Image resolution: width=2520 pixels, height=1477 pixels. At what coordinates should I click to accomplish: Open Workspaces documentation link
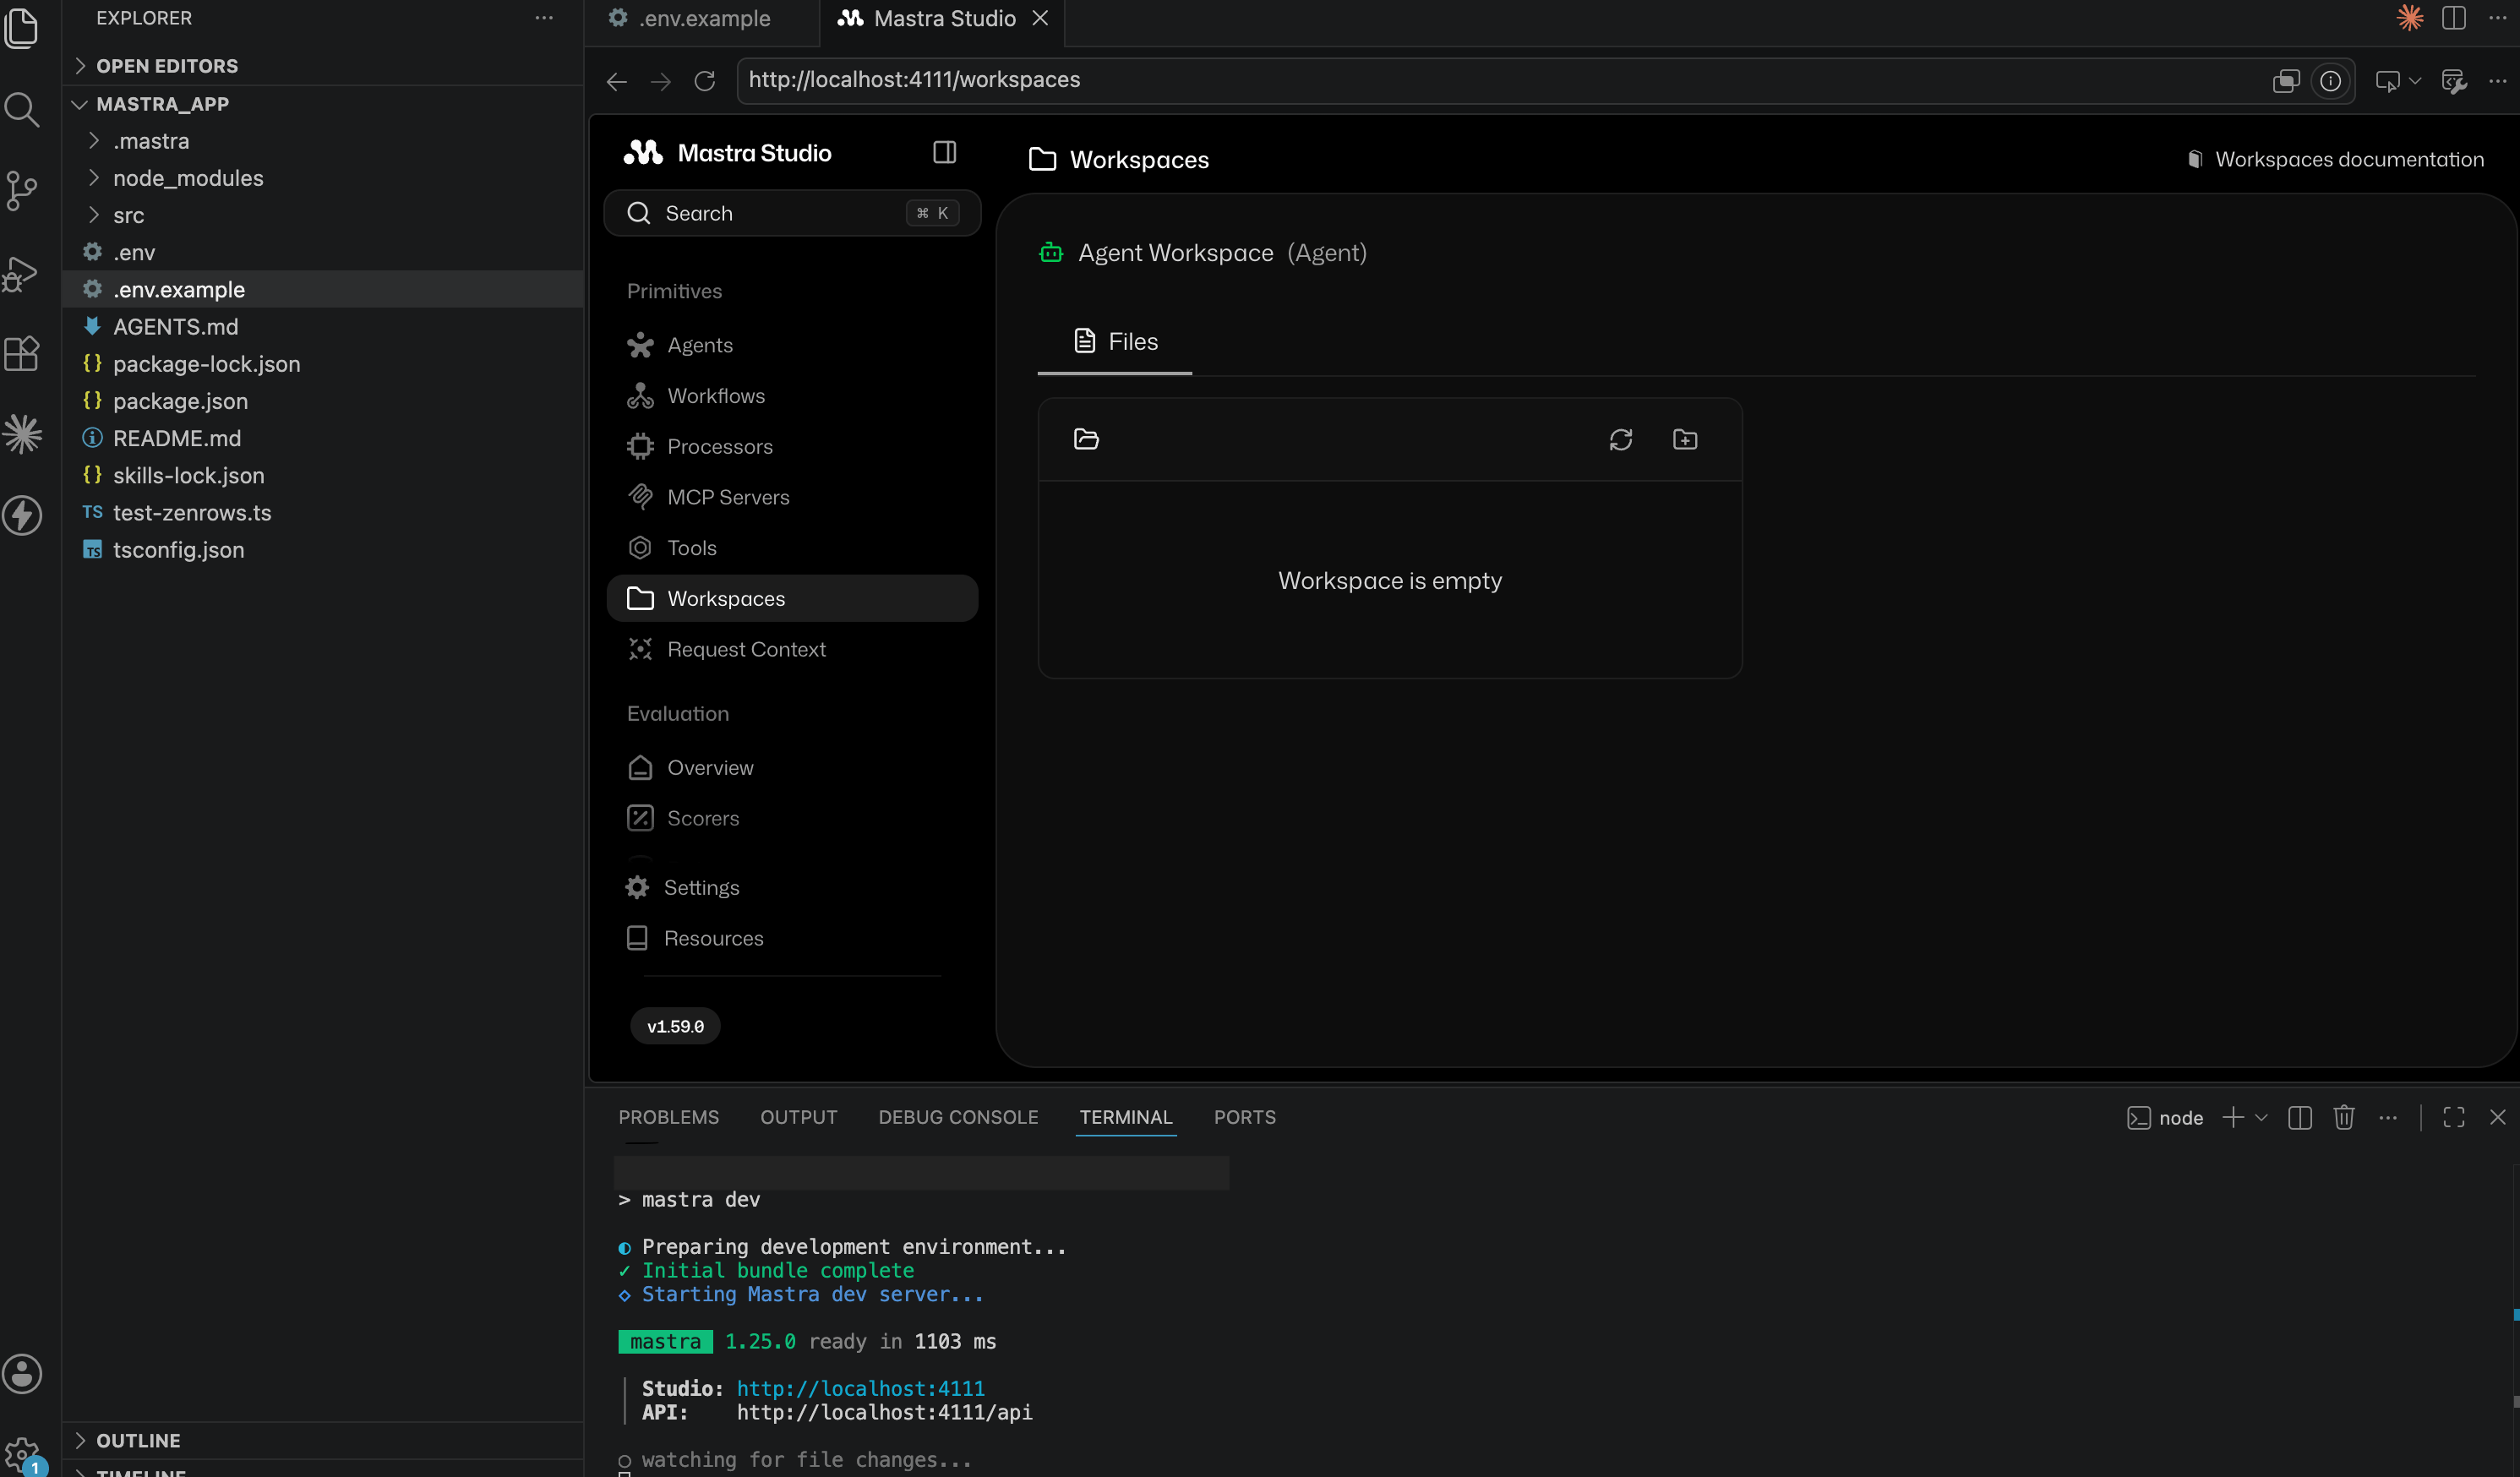[x=2335, y=159]
